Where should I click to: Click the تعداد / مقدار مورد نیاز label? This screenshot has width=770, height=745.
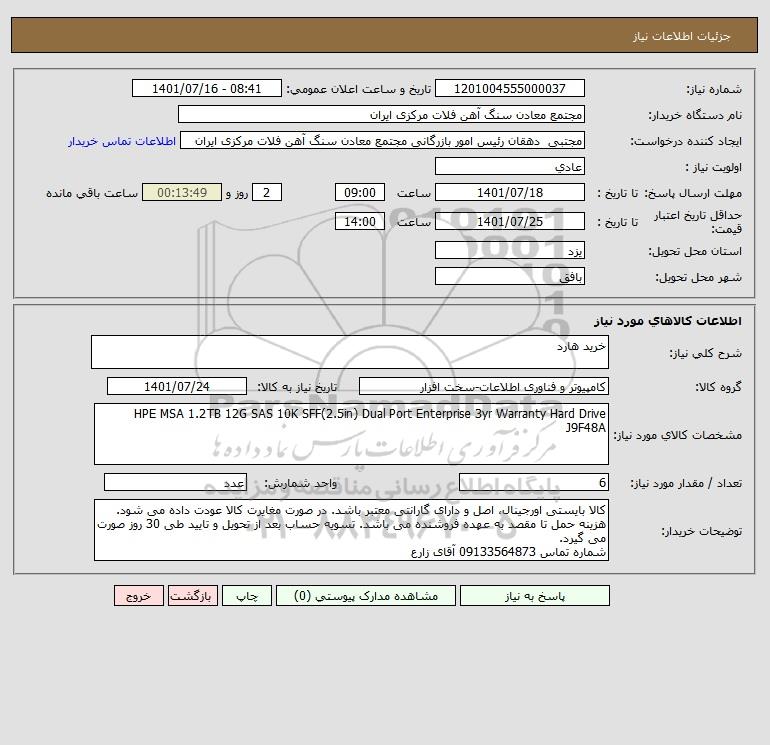pos(686,483)
